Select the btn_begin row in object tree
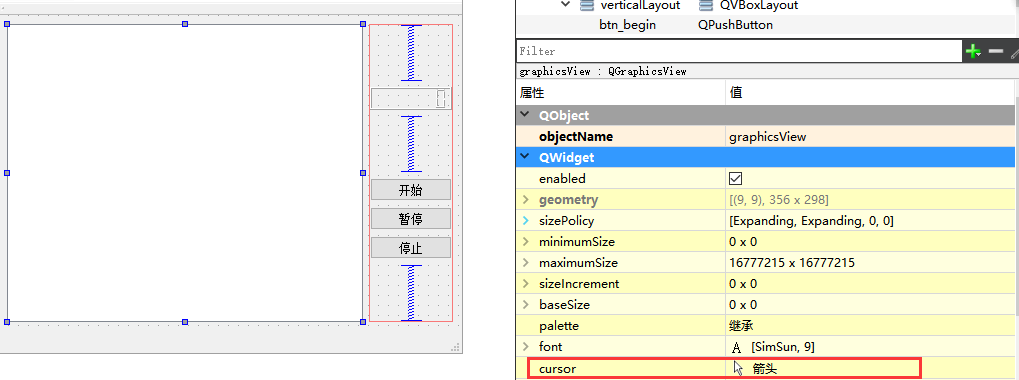This screenshot has height=380, width=1019. pyautogui.click(x=766, y=25)
